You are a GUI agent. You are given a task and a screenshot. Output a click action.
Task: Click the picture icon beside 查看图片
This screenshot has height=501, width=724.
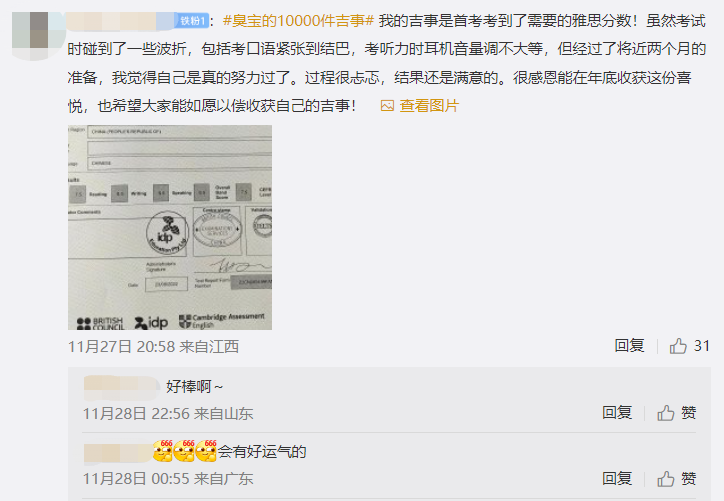(387, 106)
